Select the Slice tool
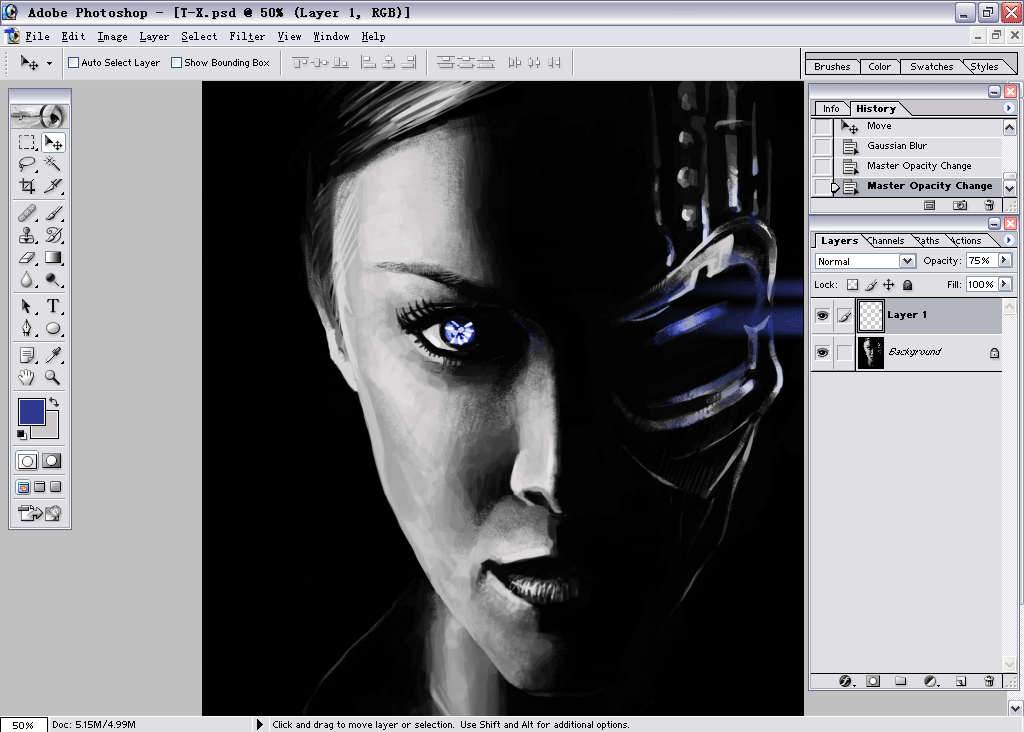This screenshot has height=732, width=1024. [x=53, y=186]
